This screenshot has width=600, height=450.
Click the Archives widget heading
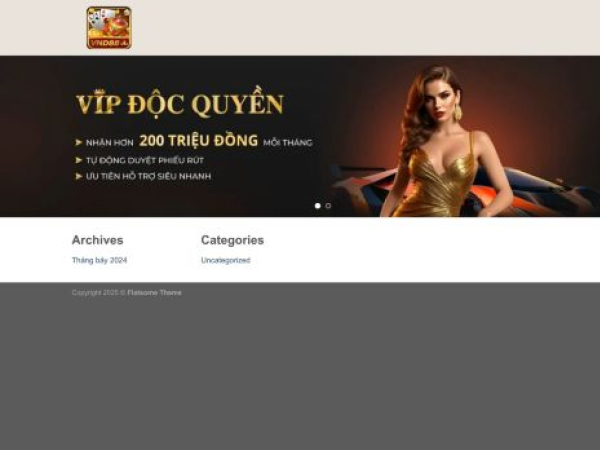click(x=97, y=240)
